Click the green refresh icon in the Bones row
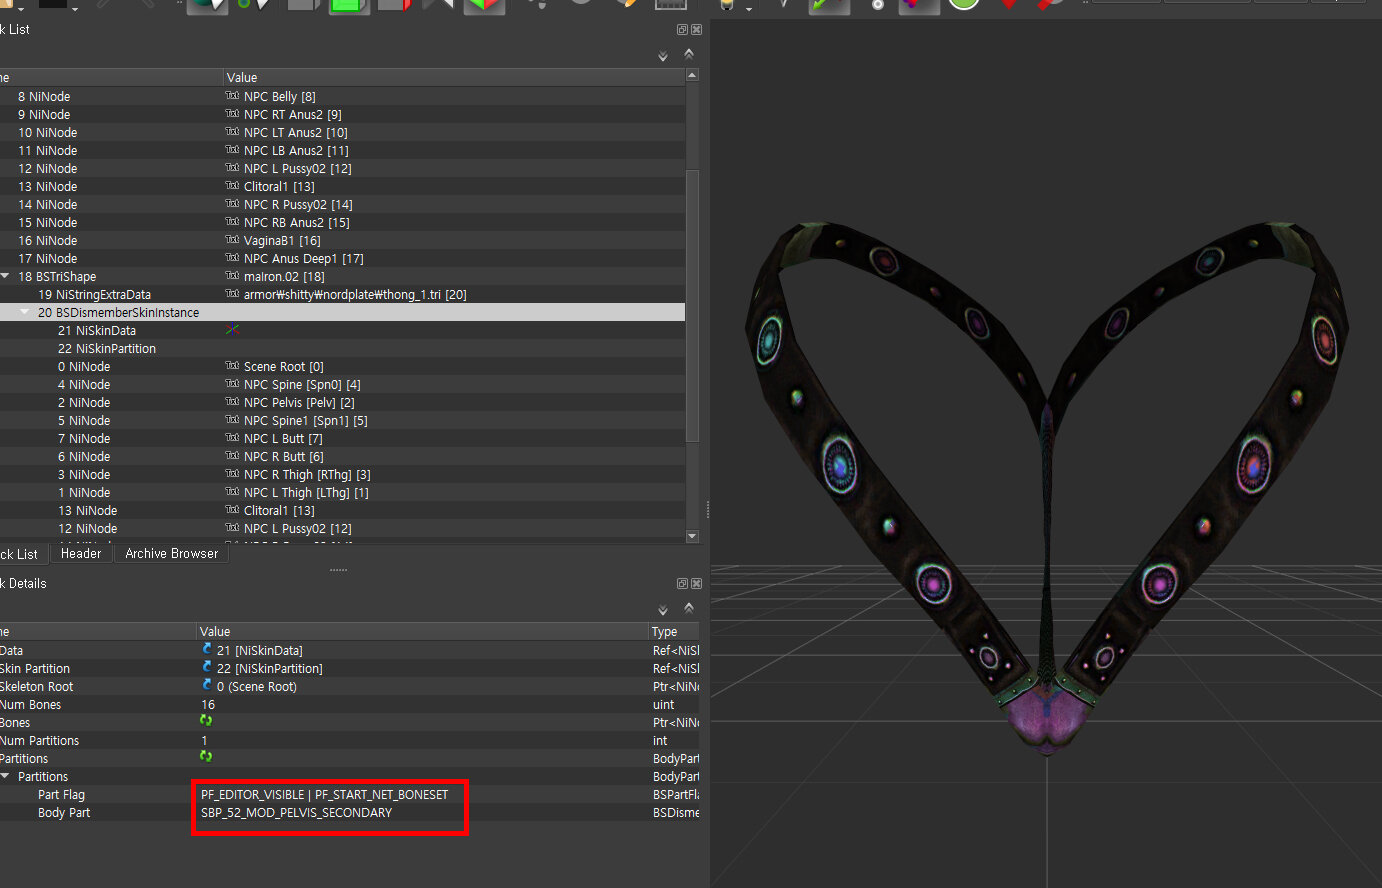 [x=206, y=721]
